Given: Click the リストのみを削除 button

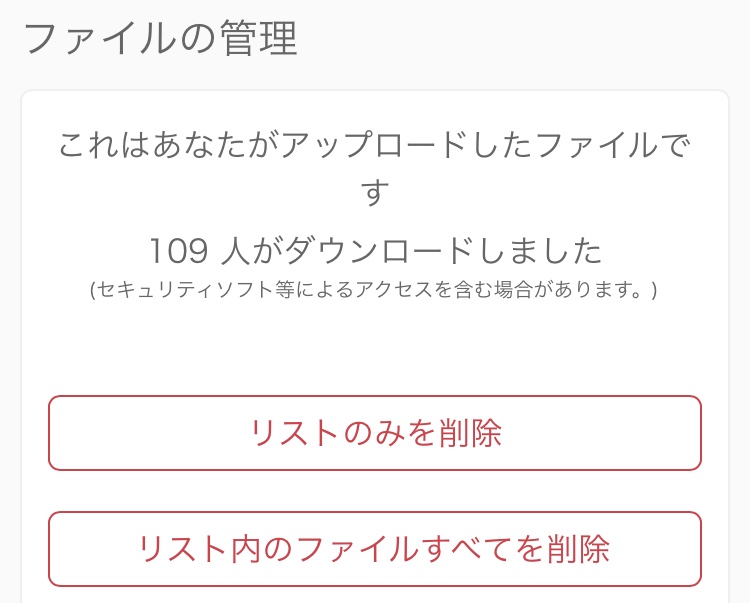Looking at the screenshot, I should tap(375, 433).
